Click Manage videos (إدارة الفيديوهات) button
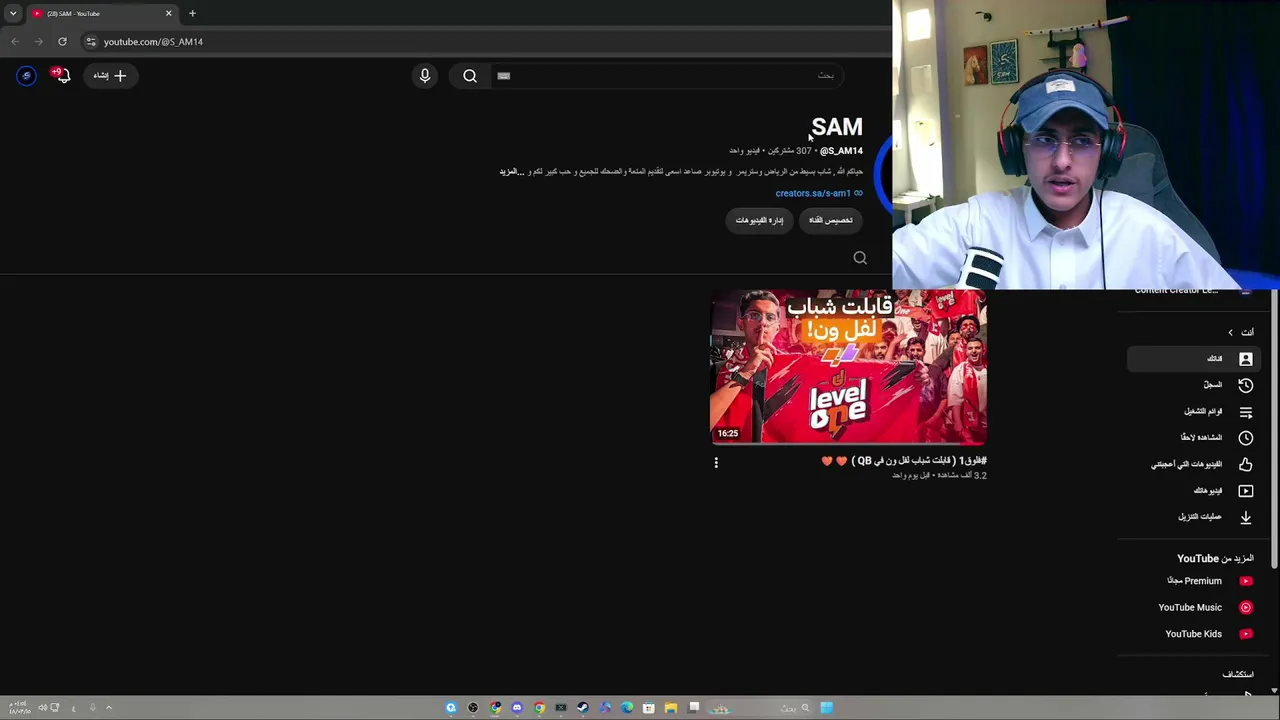Image resolution: width=1280 pixels, height=720 pixels. pyautogui.click(x=760, y=220)
